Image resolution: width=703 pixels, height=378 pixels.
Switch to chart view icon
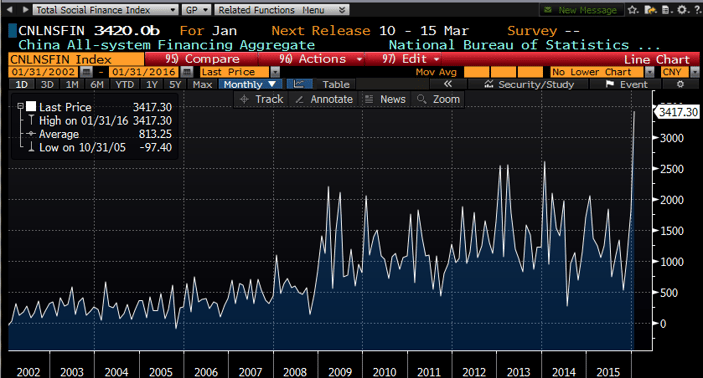tap(299, 84)
